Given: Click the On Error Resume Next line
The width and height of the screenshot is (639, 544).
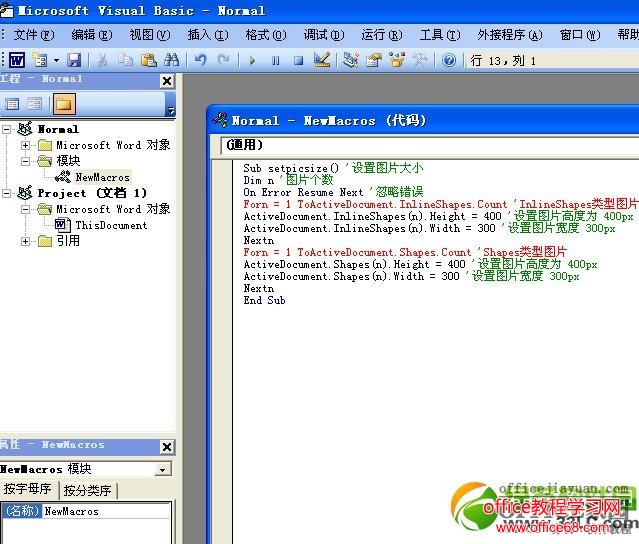Looking at the screenshot, I should point(333,192).
